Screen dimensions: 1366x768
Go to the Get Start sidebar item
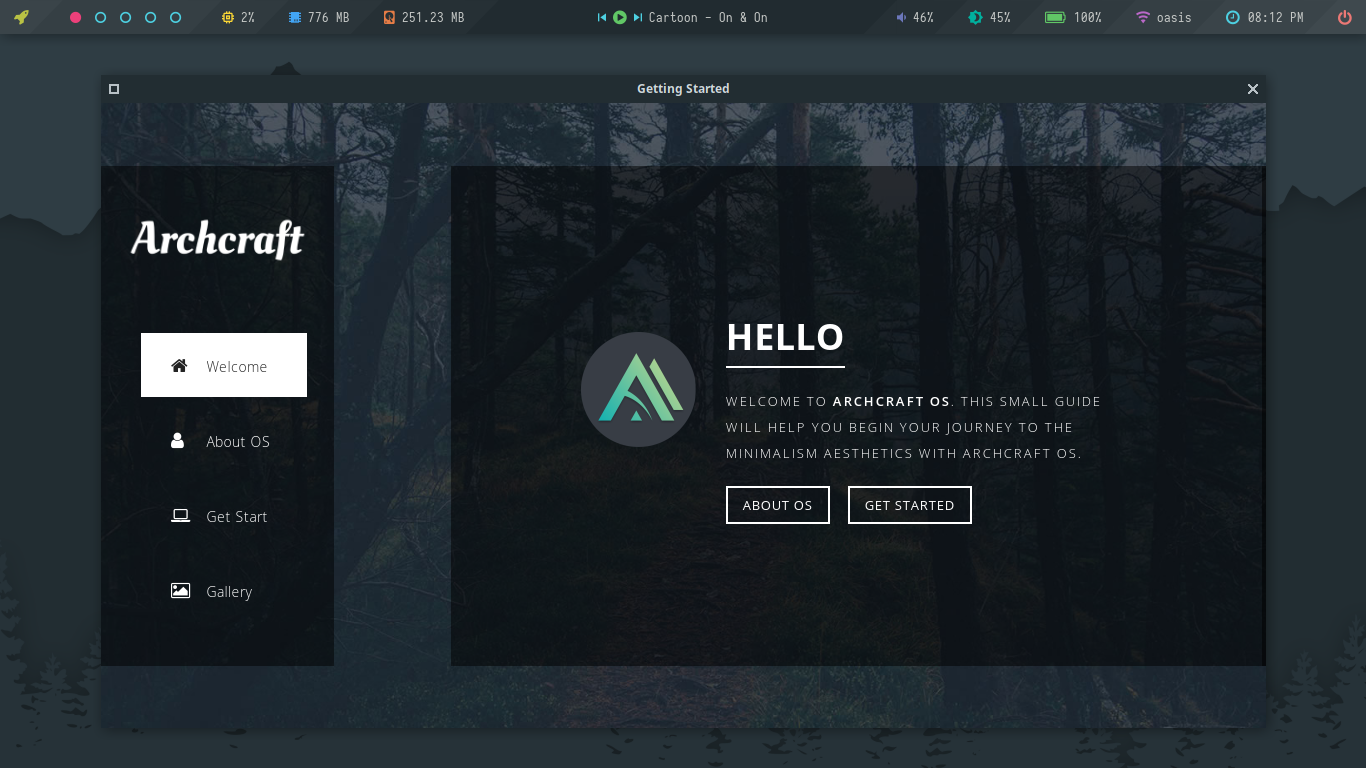pos(224,516)
